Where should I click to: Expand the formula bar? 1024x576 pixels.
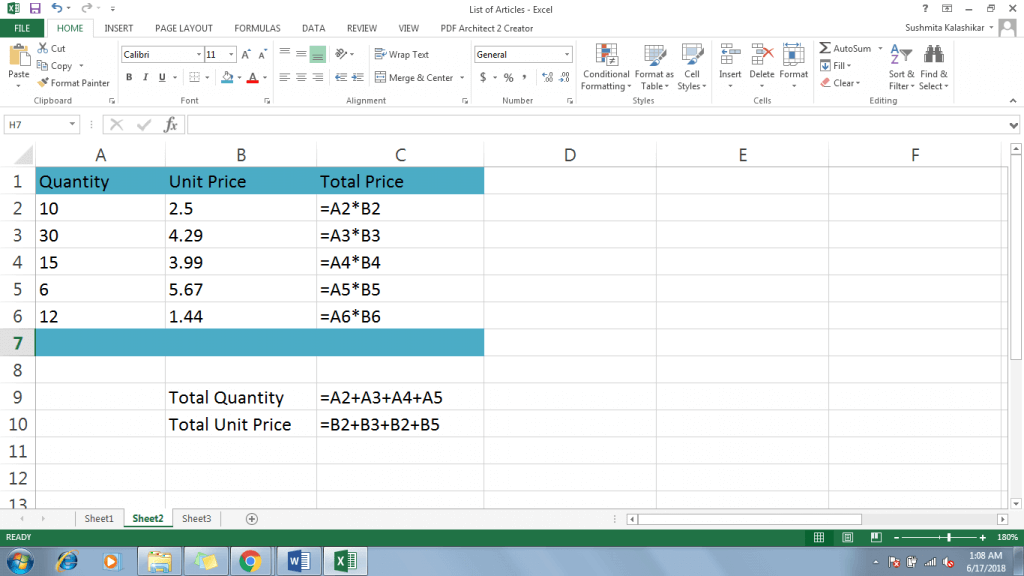click(1013, 125)
